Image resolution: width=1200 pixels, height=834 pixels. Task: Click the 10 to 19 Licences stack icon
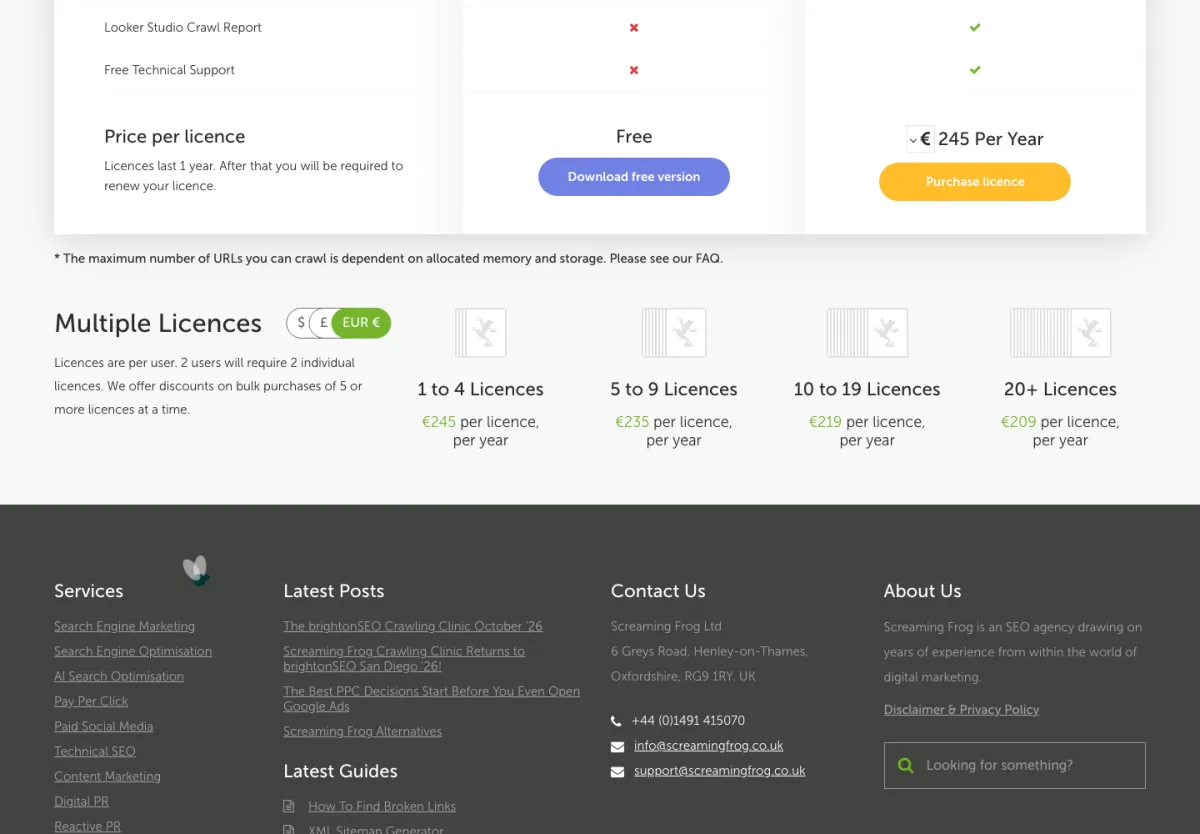[x=867, y=333]
